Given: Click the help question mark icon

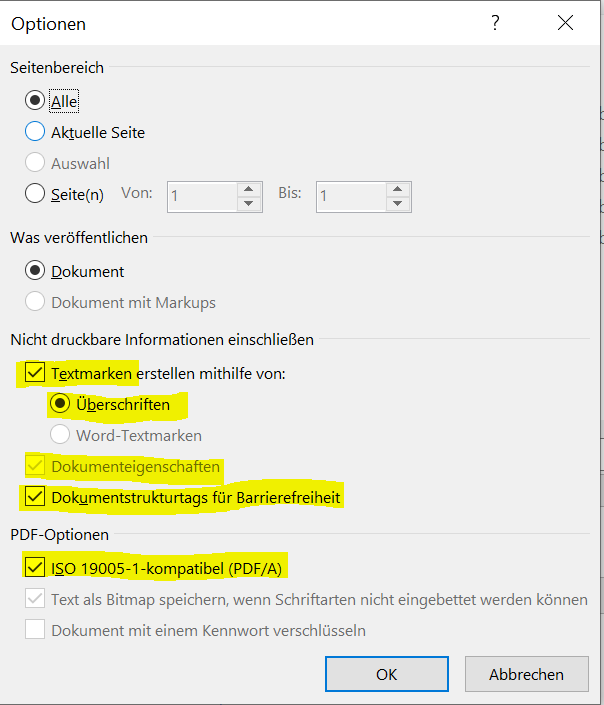Looking at the screenshot, I should (495, 22).
